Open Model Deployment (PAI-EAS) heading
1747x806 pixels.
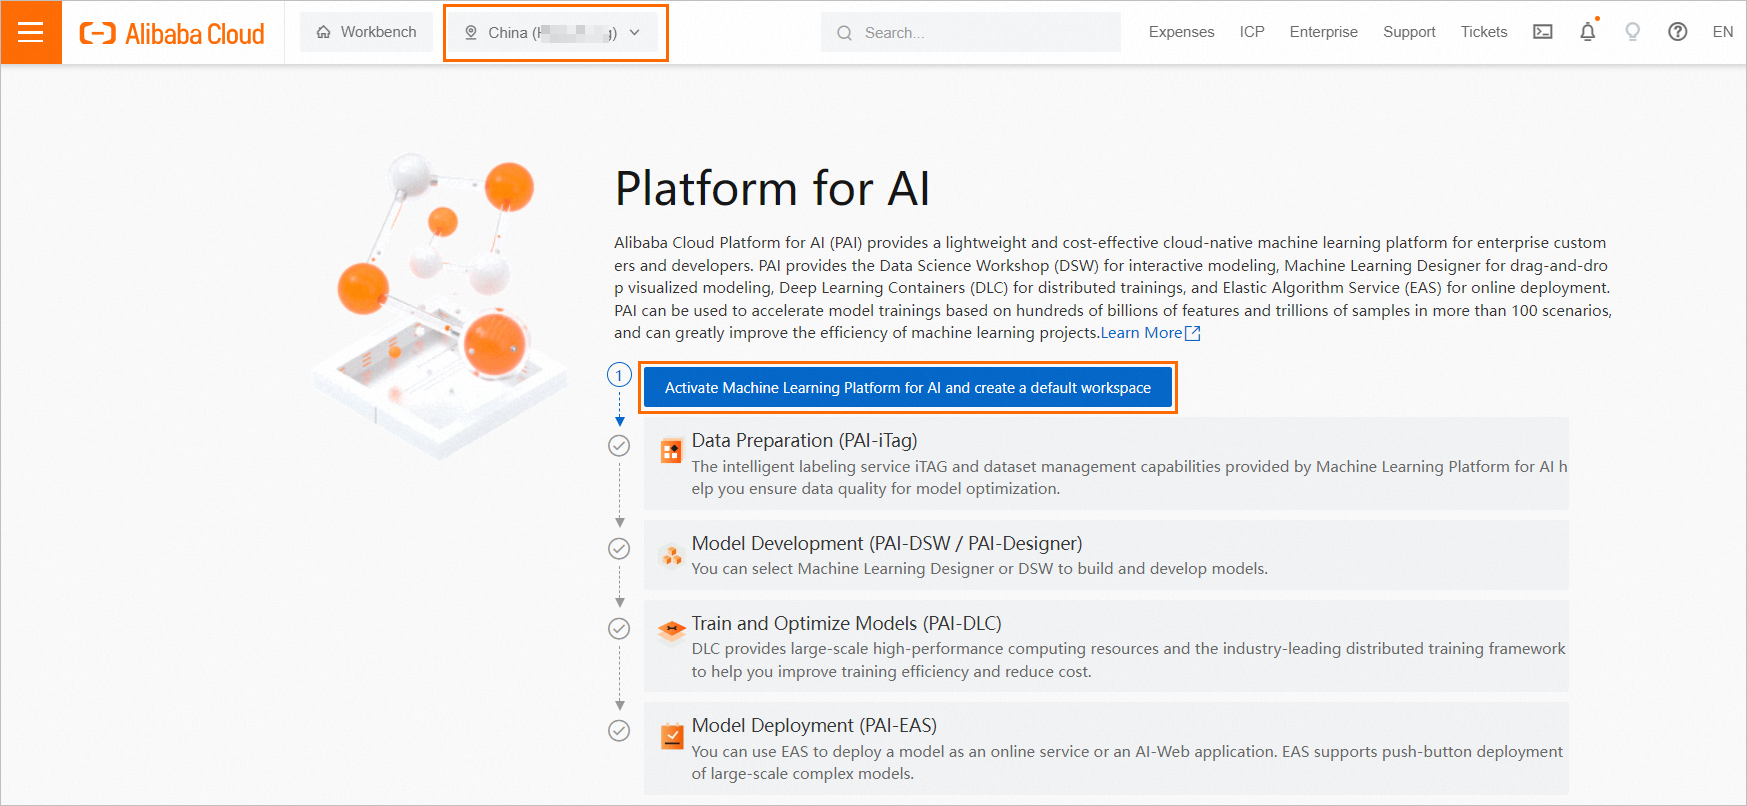[x=814, y=725]
